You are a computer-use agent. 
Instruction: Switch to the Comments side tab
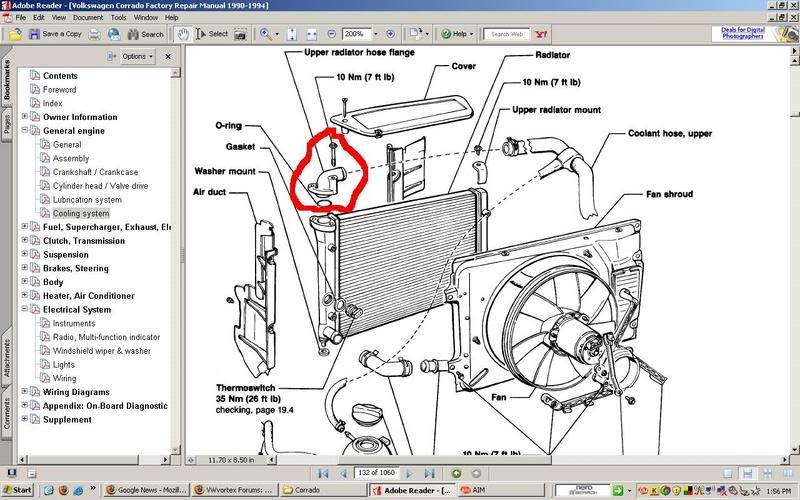click(x=7, y=412)
